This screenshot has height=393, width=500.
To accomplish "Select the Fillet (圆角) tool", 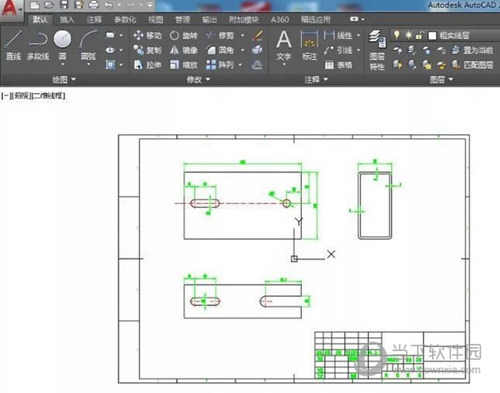I will click(220, 50).
